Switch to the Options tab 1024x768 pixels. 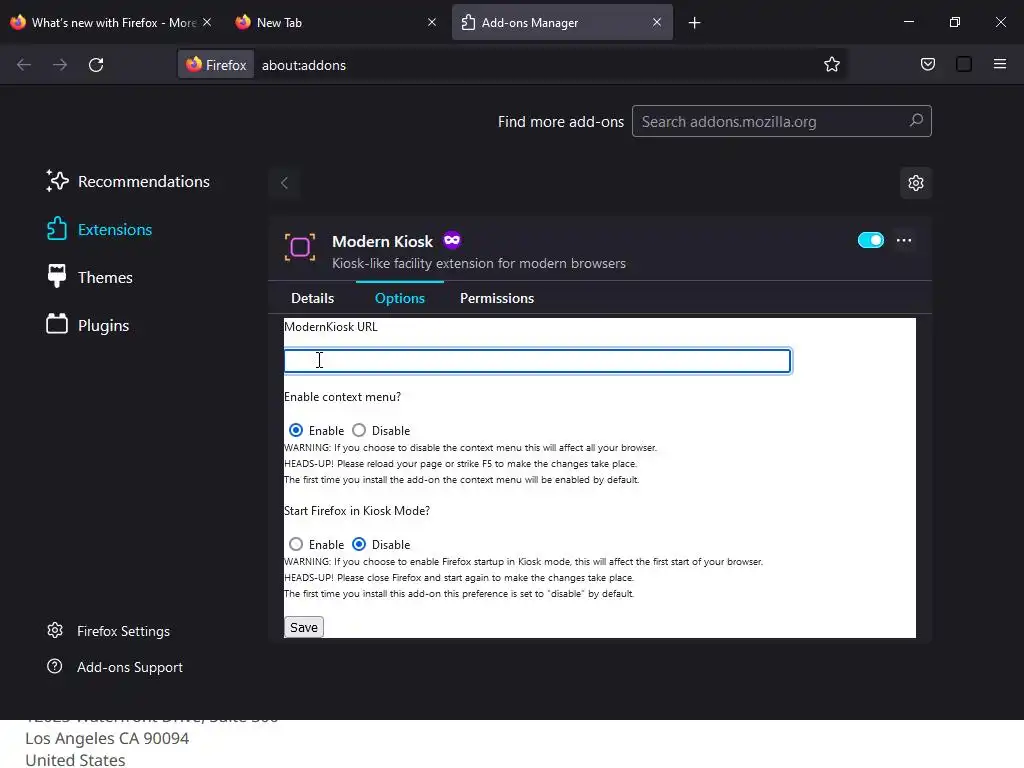(400, 298)
